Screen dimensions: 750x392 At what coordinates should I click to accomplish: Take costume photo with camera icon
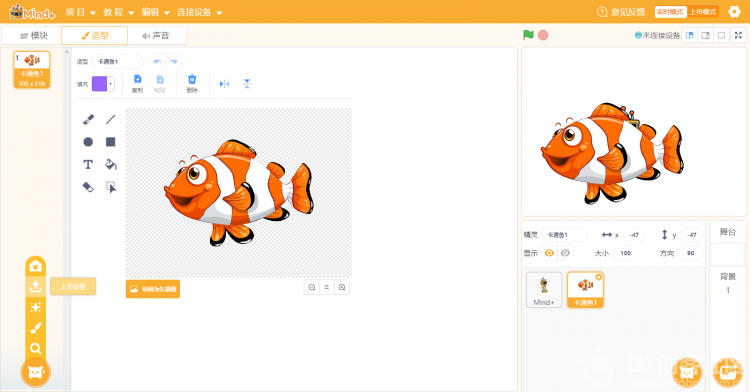pyautogui.click(x=35, y=266)
